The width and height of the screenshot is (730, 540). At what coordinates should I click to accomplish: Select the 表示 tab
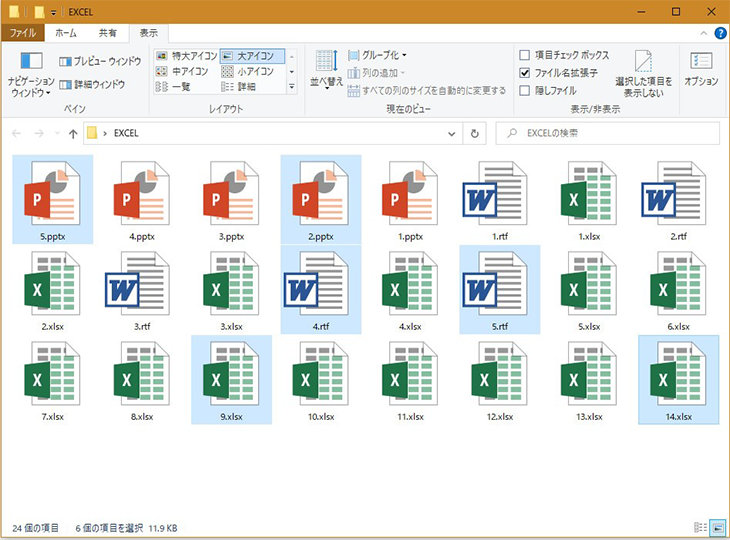click(x=149, y=33)
